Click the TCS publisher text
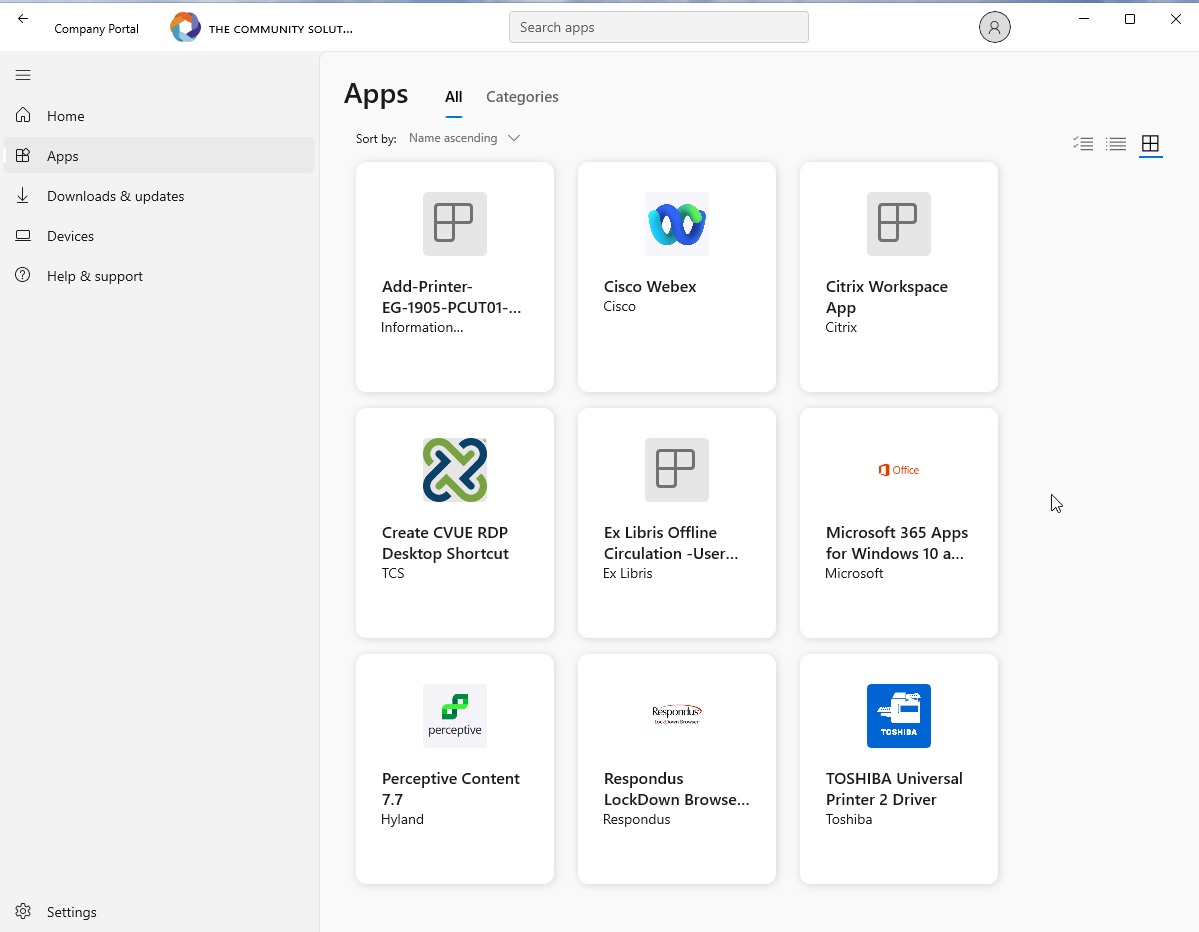 pos(393,573)
